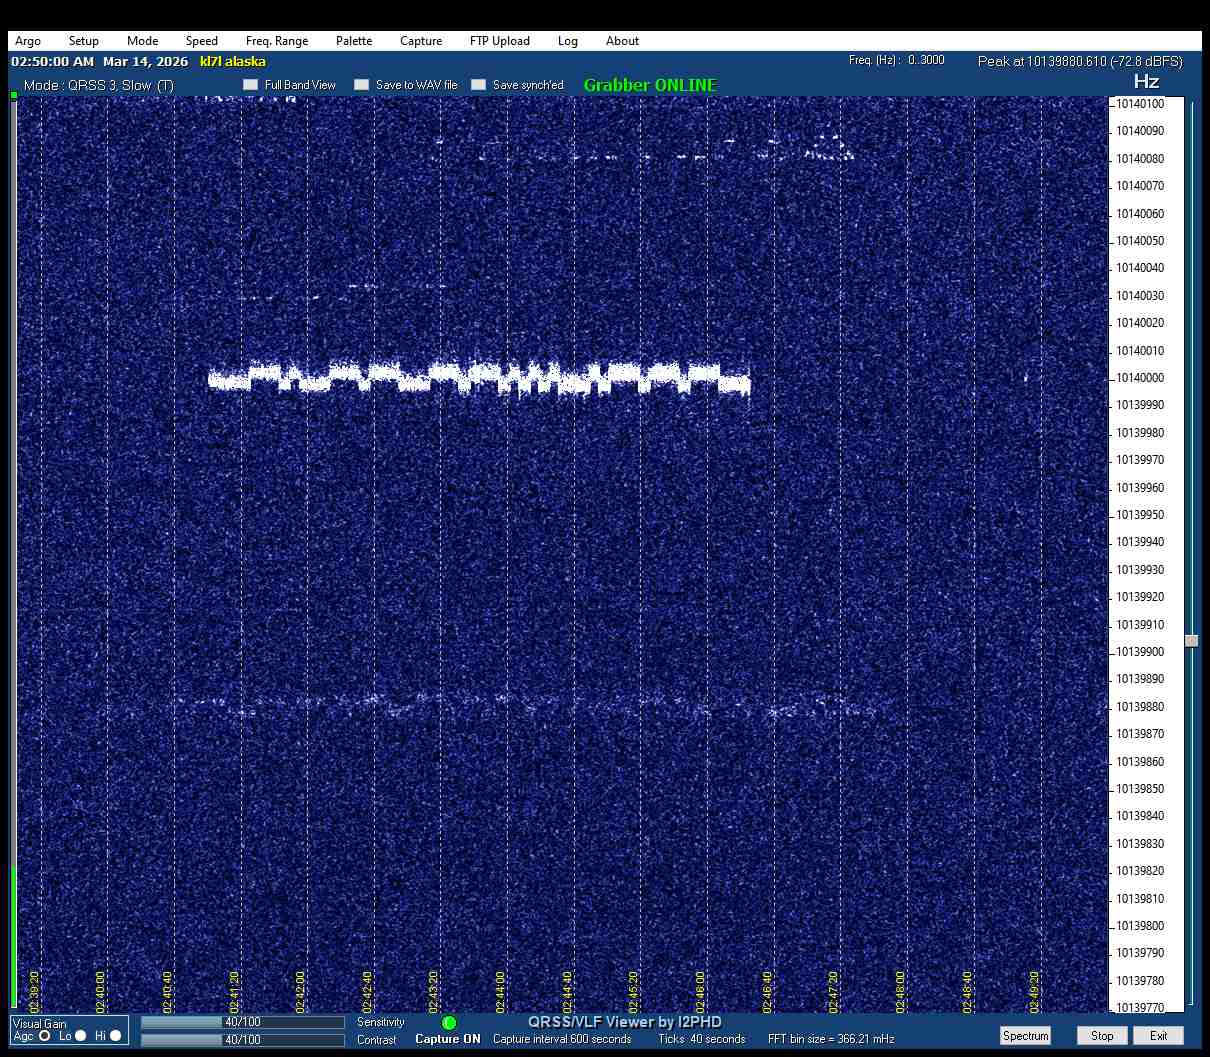Expand the Palette menu
Viewport: 1210px width, 1057px height.
tap(354, 41)
